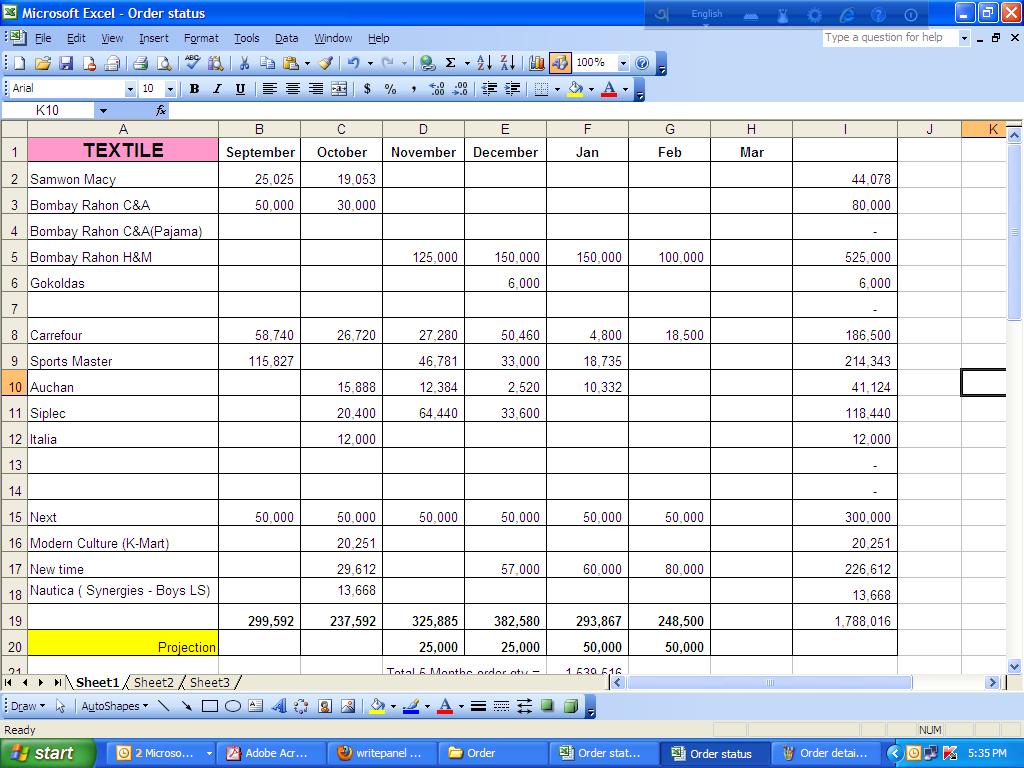Insert clip art from the Drawing toolbar

(325, 706)
